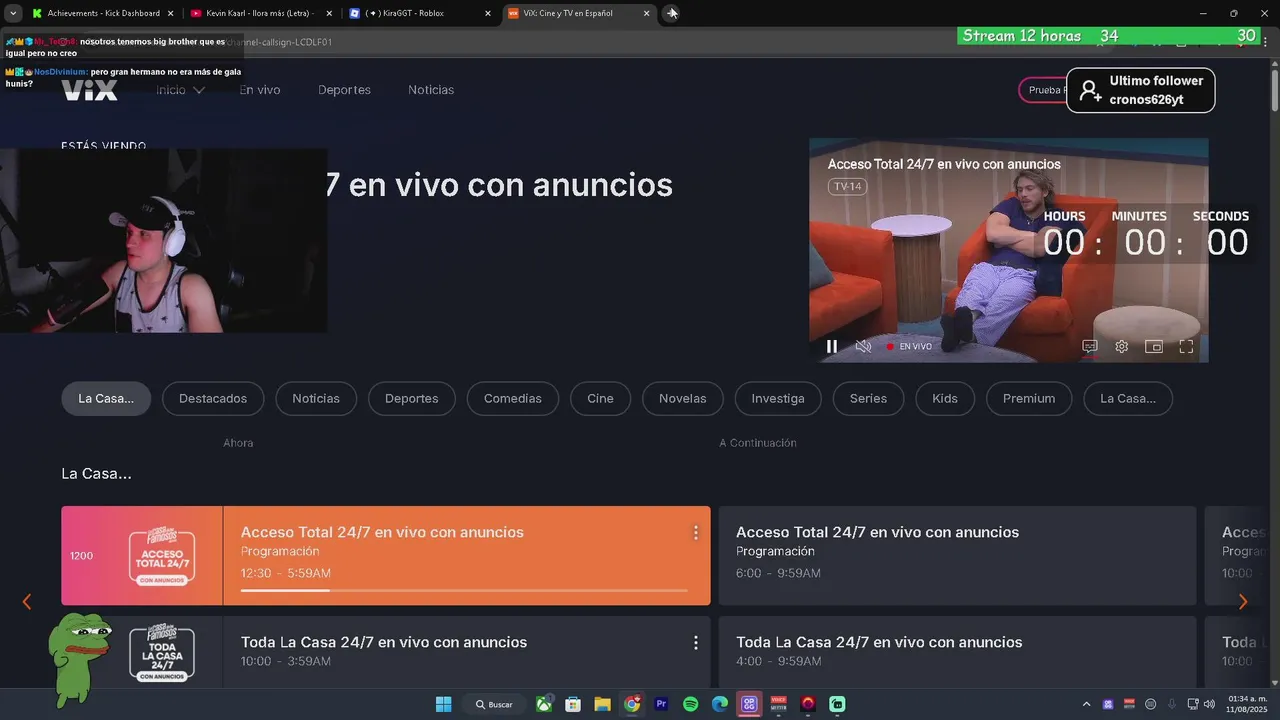This screenshot has height=720, width=1280.
Task: Open Google Chrome from taskbar
Action: pos(632,704)
